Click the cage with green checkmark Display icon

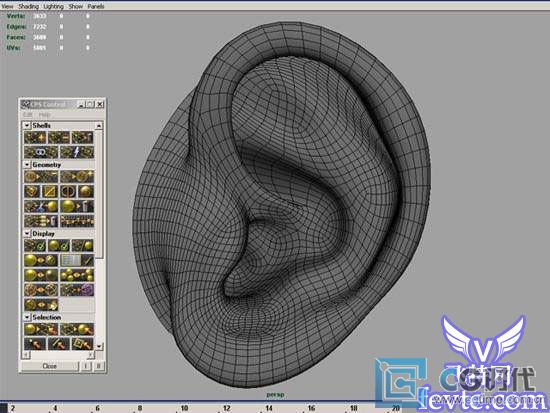(x=35, y=245)
